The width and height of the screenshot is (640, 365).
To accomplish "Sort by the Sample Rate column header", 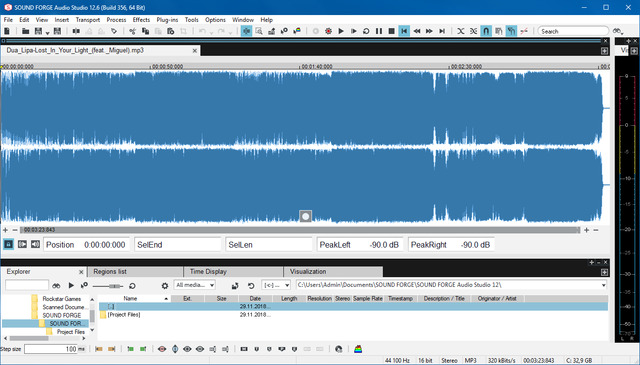I will pos(368,298).
